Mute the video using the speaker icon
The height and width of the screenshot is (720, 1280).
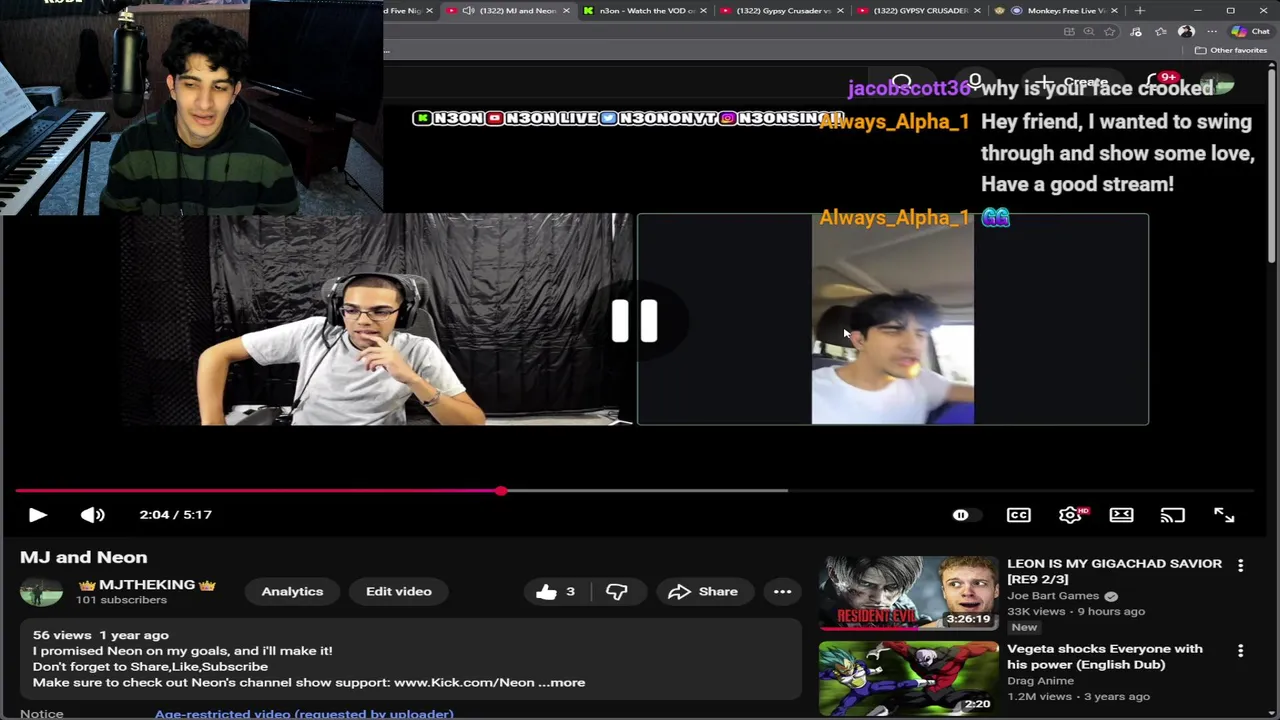(x=92, y=515)
